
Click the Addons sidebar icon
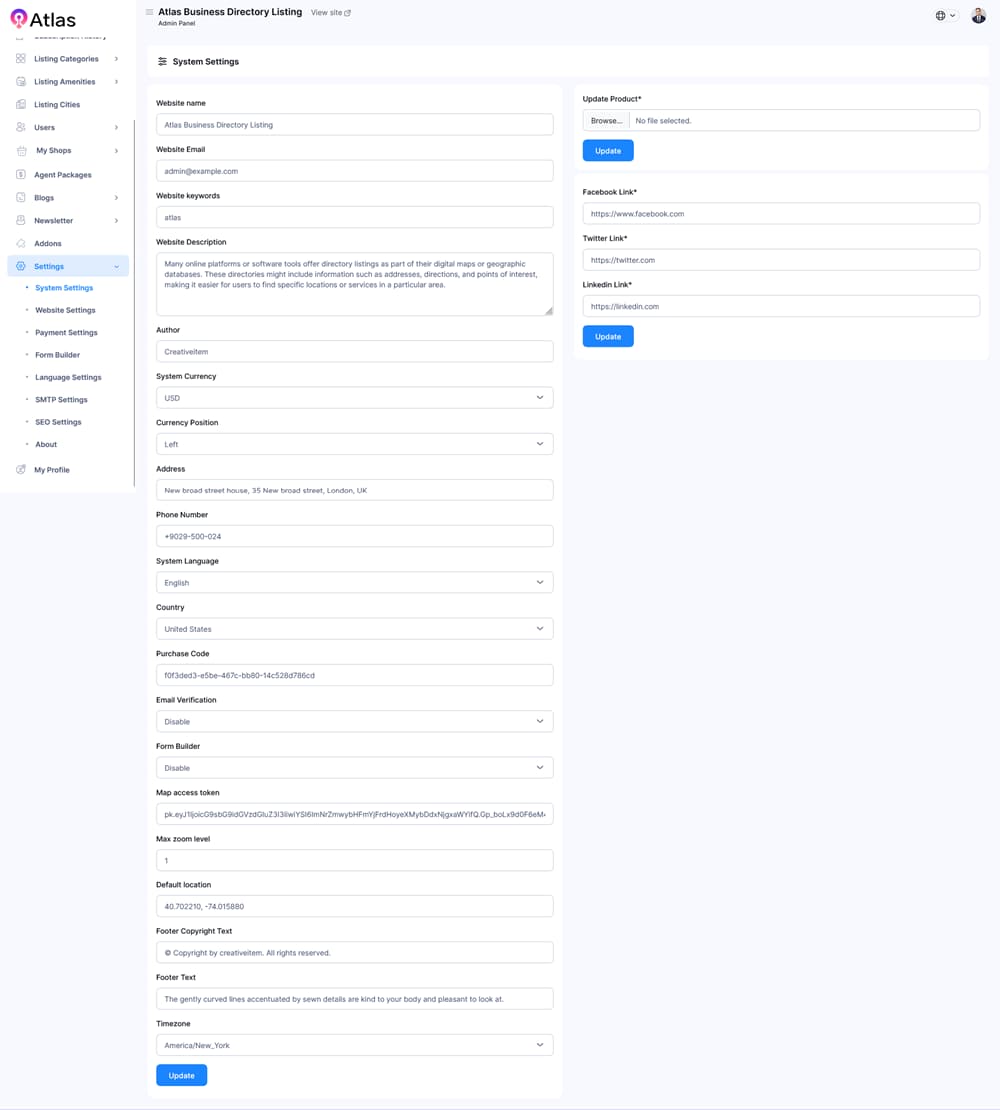pos(21,244)
